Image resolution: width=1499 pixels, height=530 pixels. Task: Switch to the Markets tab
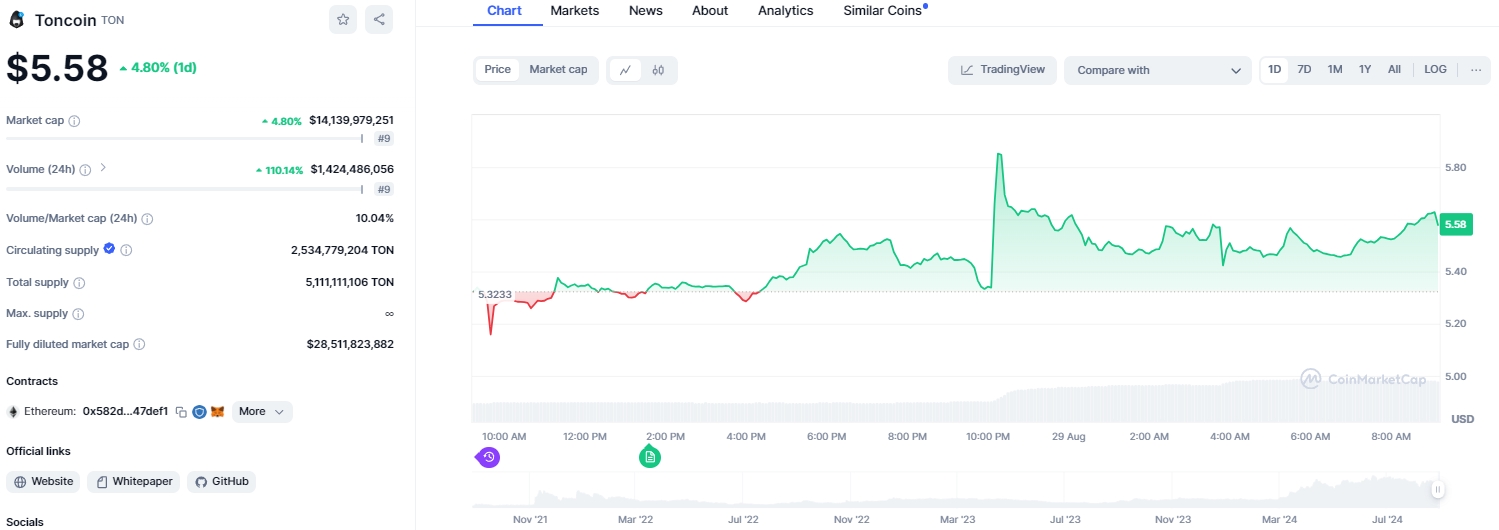coord(575,11)
